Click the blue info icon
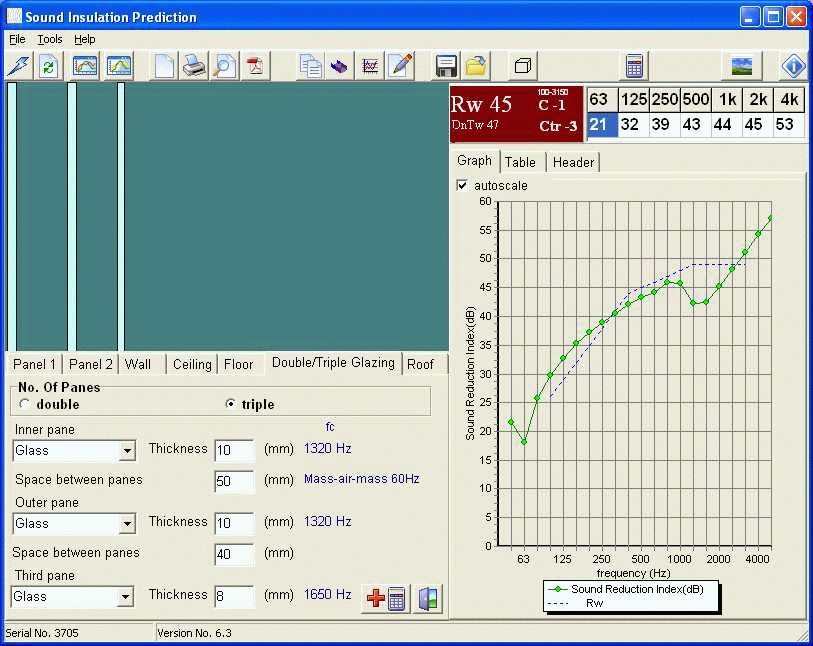Image resolution: width=813 pixels, height=646 pixels. click(793, 66)
